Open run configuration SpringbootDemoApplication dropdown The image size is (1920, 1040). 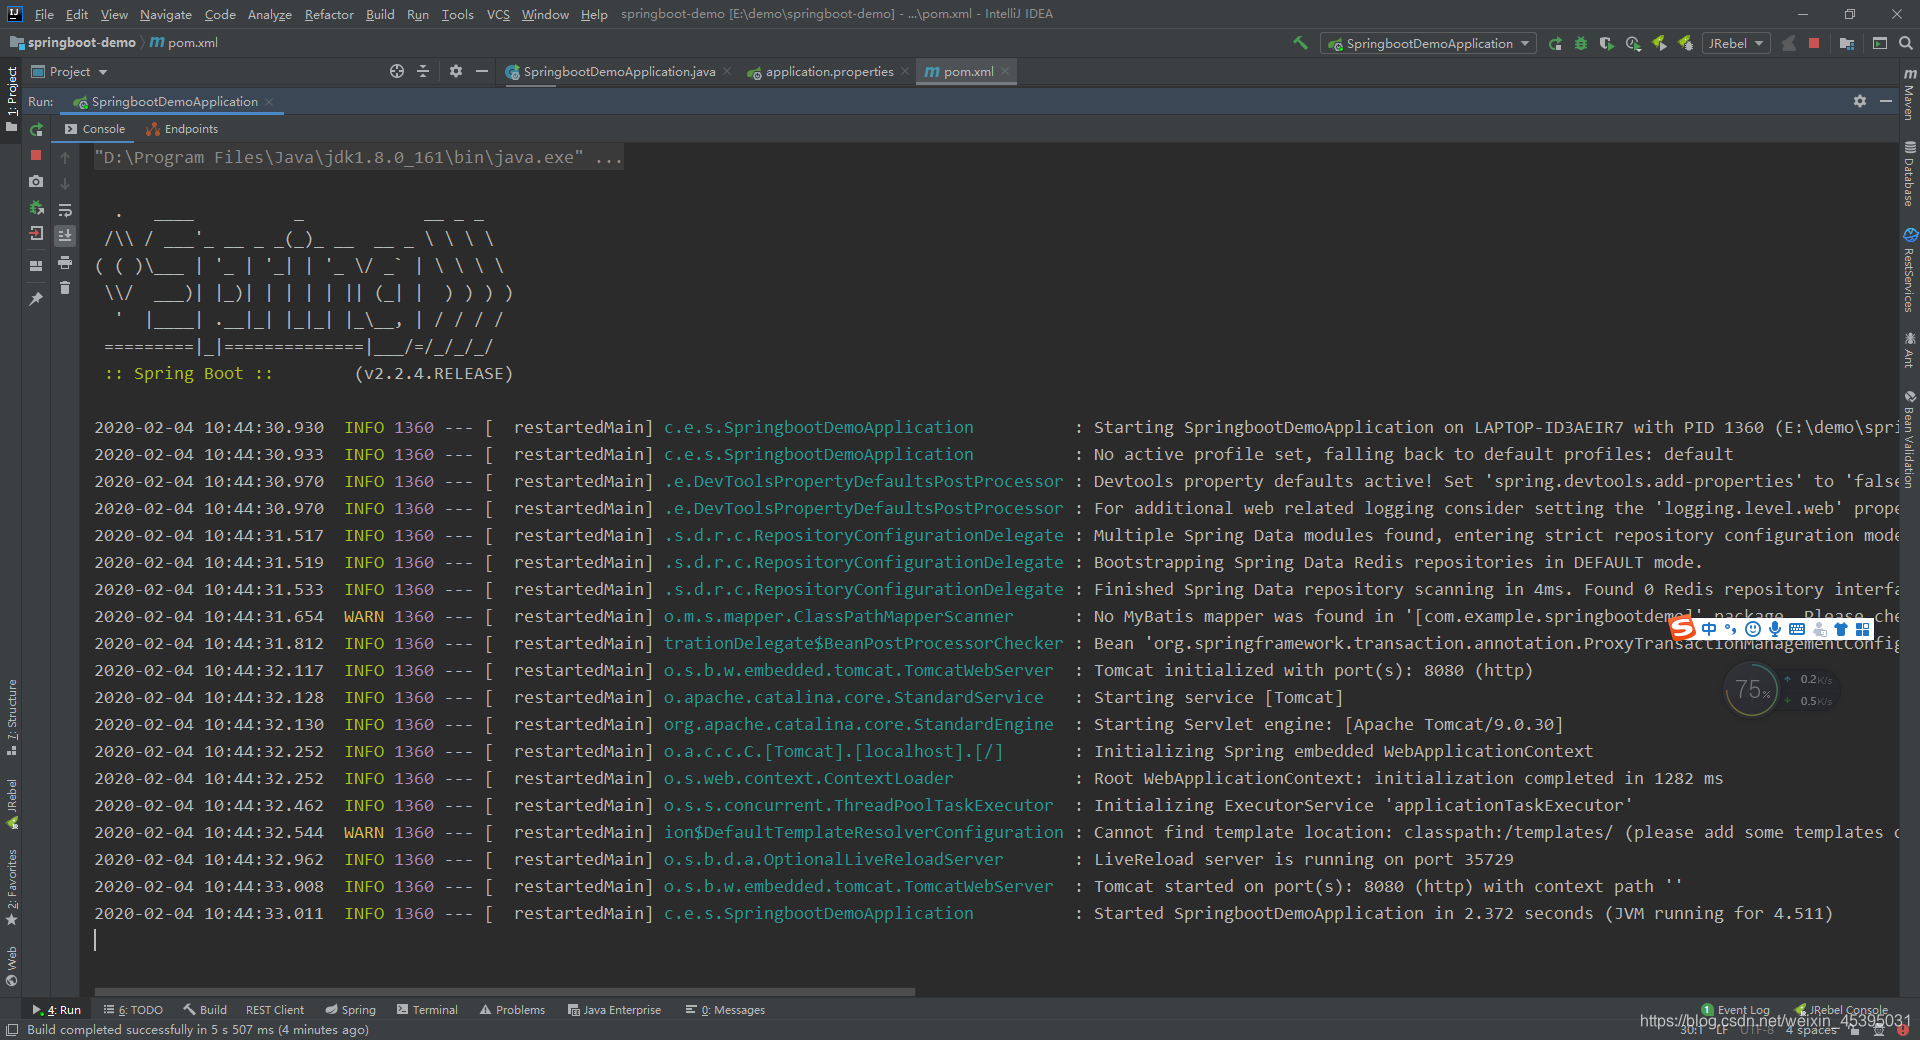point(1429,43)
